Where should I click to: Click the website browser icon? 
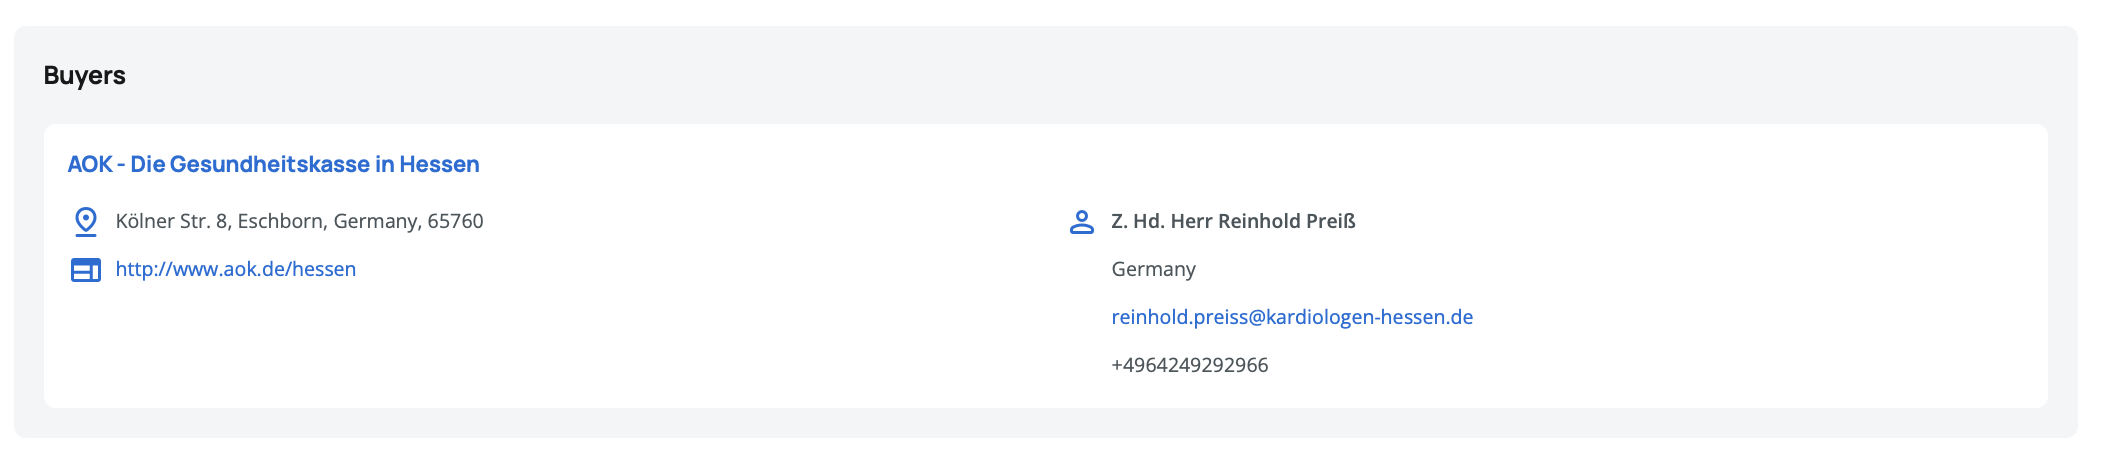pos(86,270)
